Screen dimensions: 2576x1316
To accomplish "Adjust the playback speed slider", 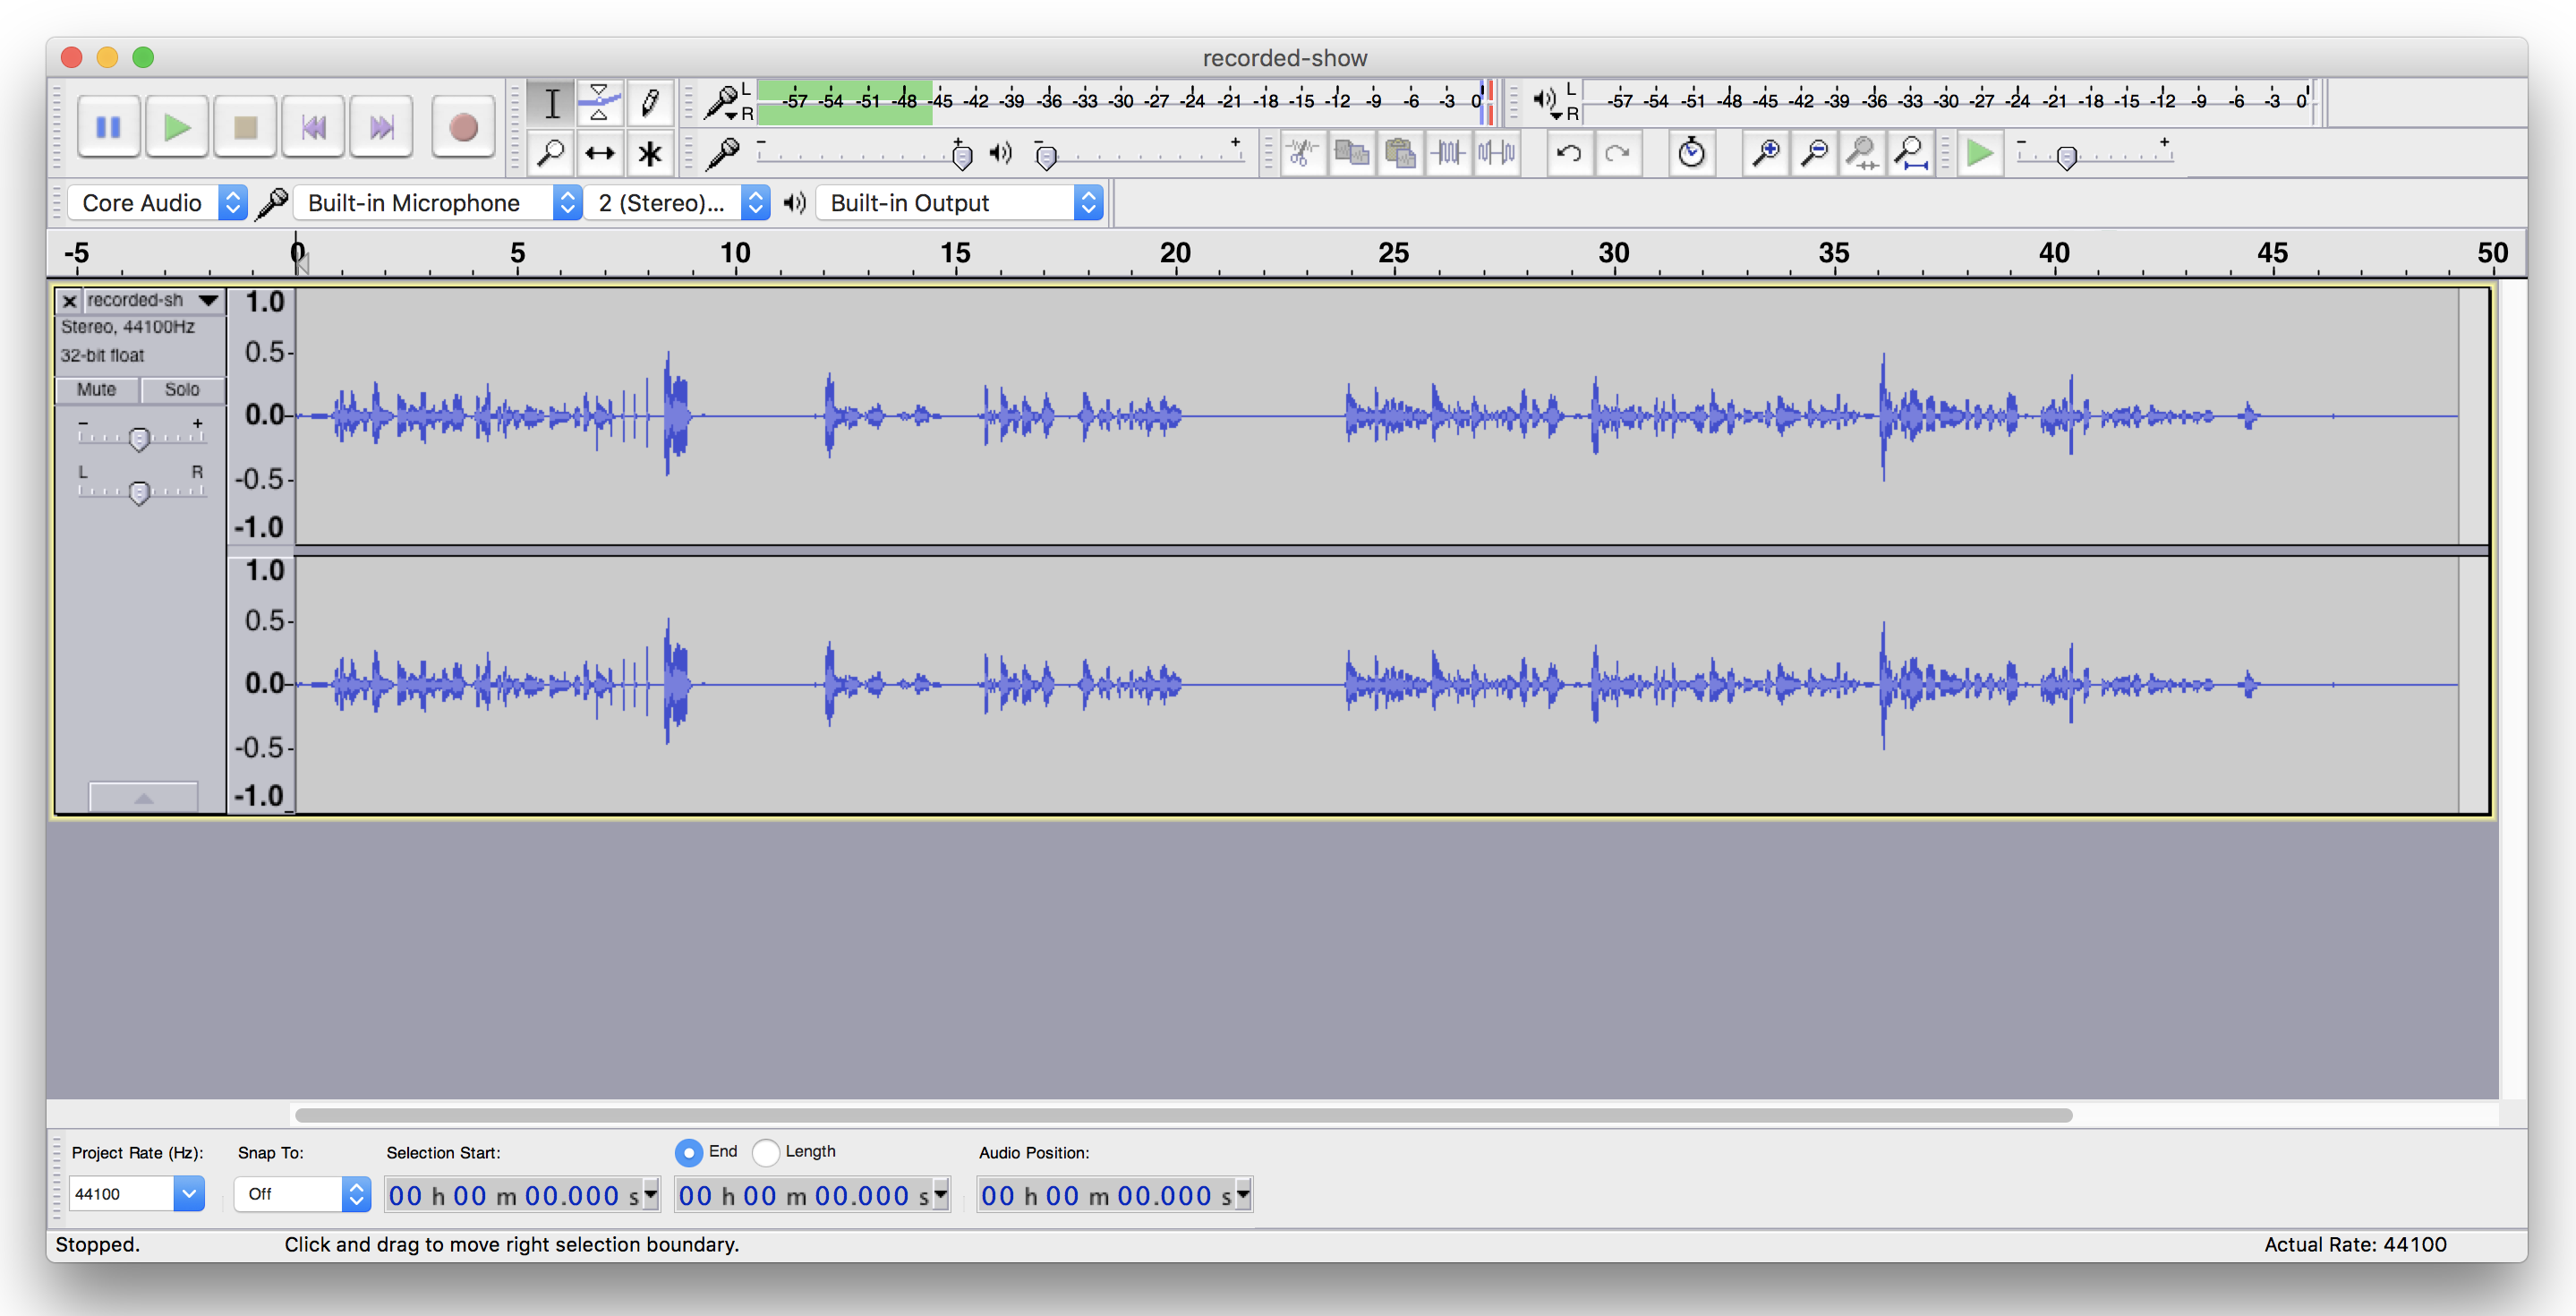I will coord(2067,157).
